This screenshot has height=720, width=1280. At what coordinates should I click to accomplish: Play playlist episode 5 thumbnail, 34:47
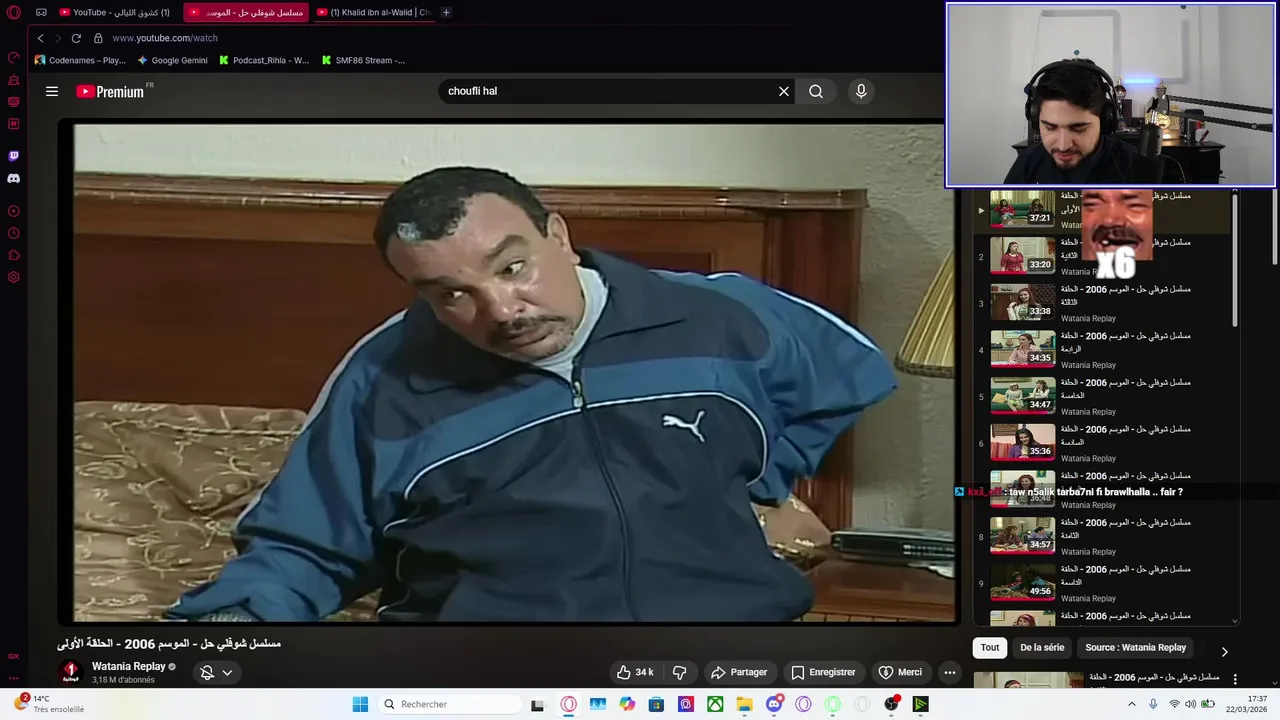(1022, 396)
